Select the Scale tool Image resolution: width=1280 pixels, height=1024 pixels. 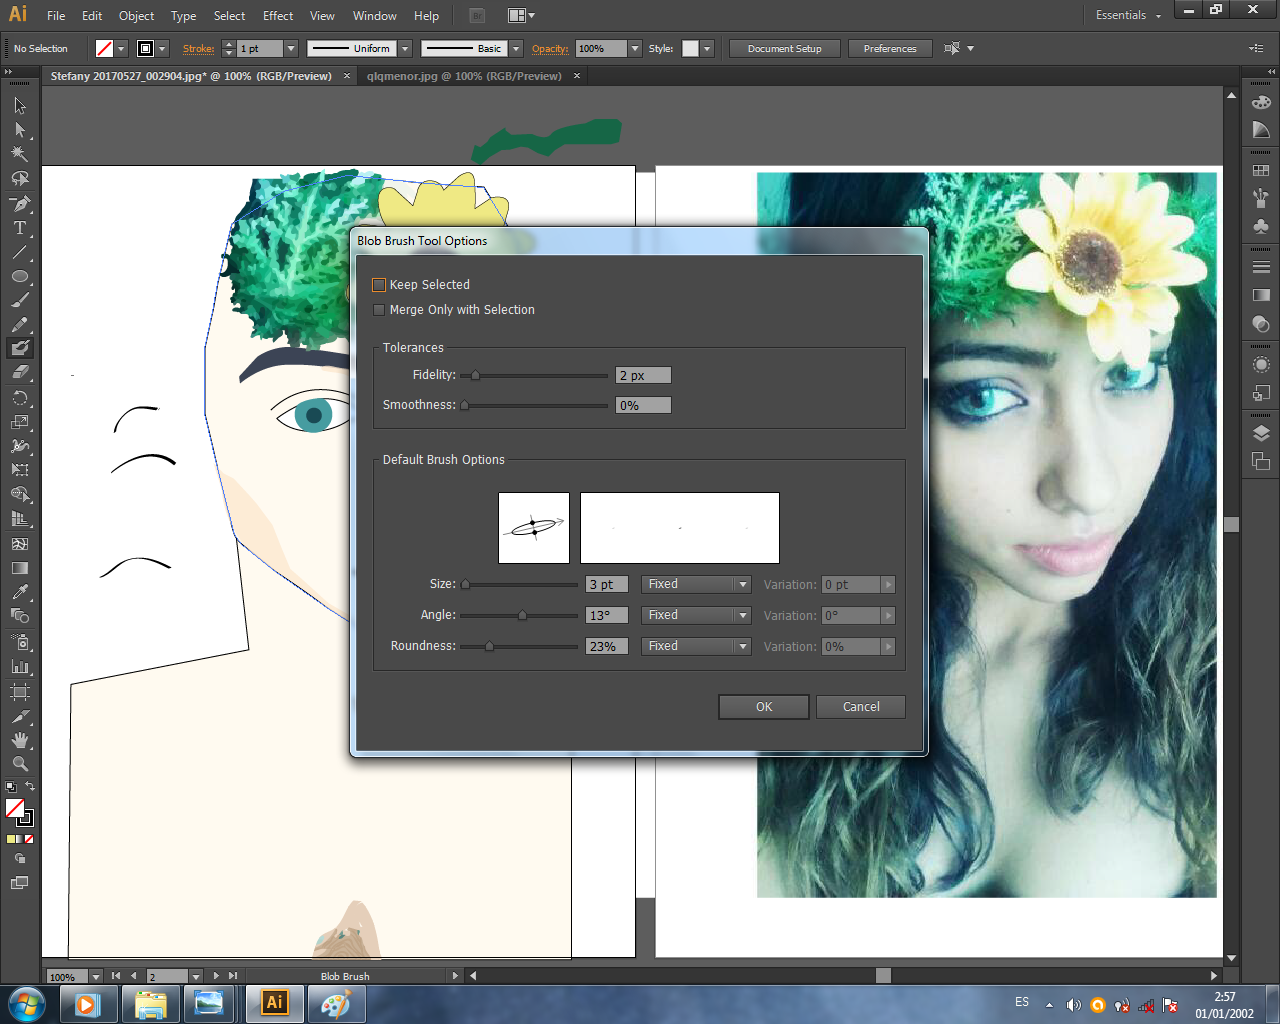(20, 422)
